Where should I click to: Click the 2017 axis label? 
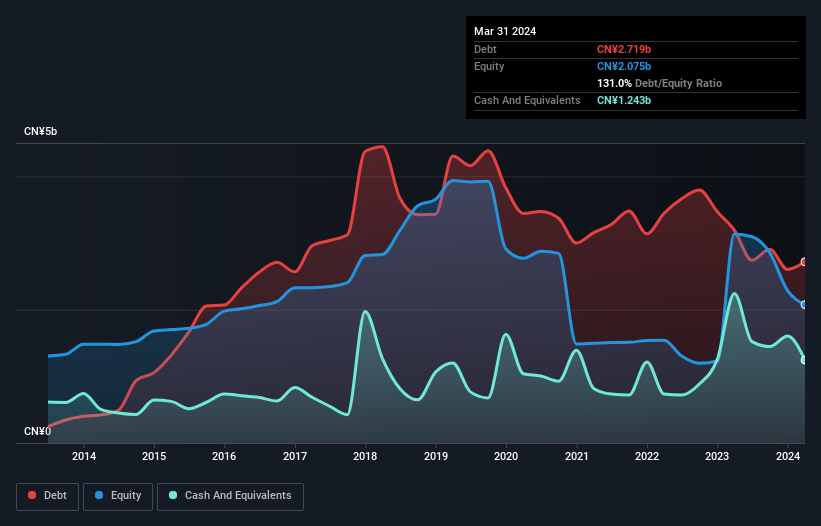coord(295,456)
